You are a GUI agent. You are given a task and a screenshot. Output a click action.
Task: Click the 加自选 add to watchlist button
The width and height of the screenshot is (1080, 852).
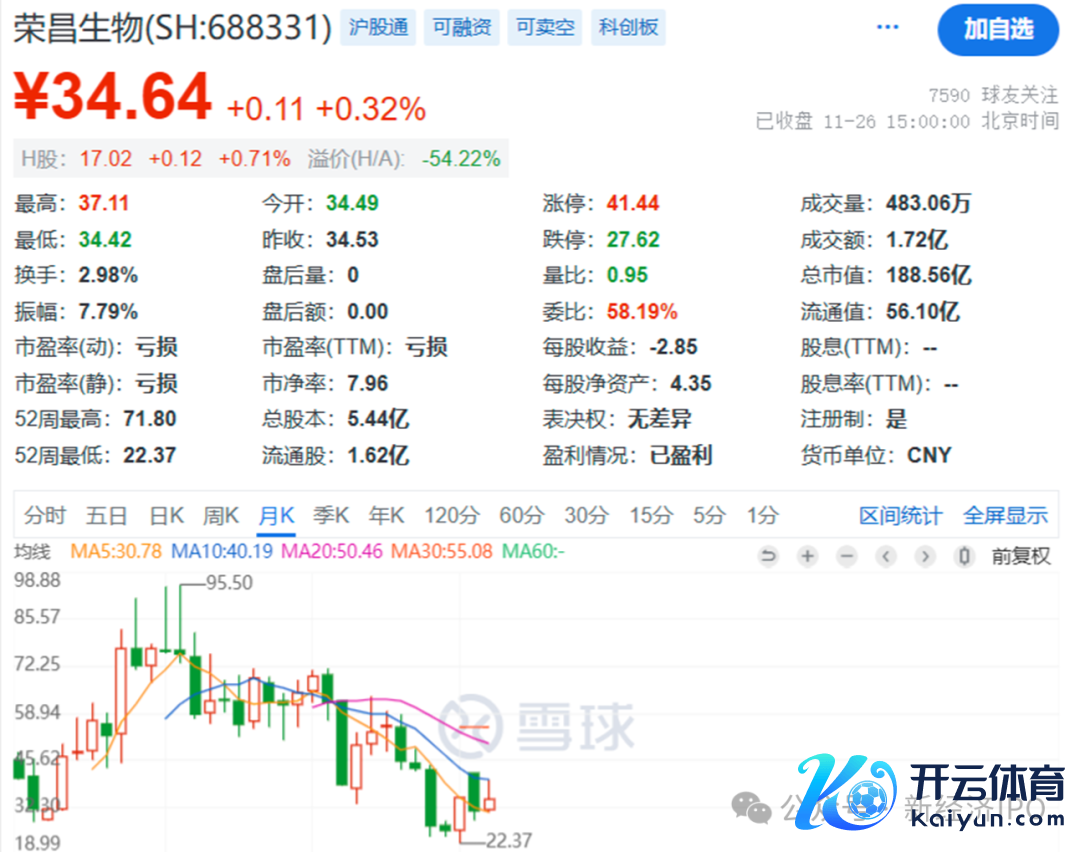pyautogui.click(x=997, y=29)
